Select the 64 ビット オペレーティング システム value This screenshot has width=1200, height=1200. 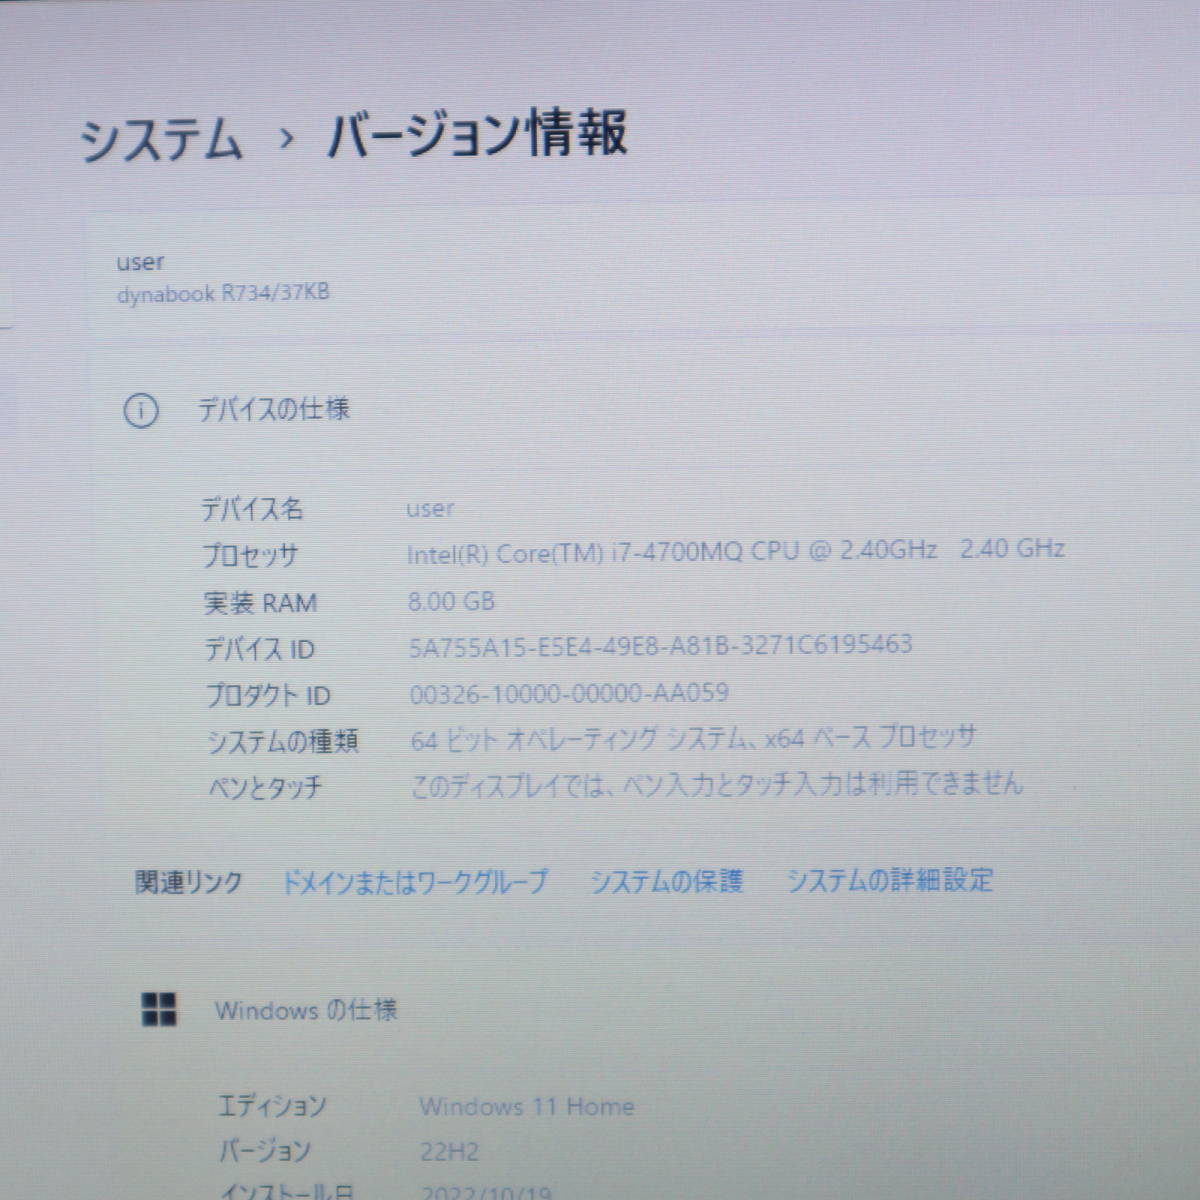tap(692, 738)
